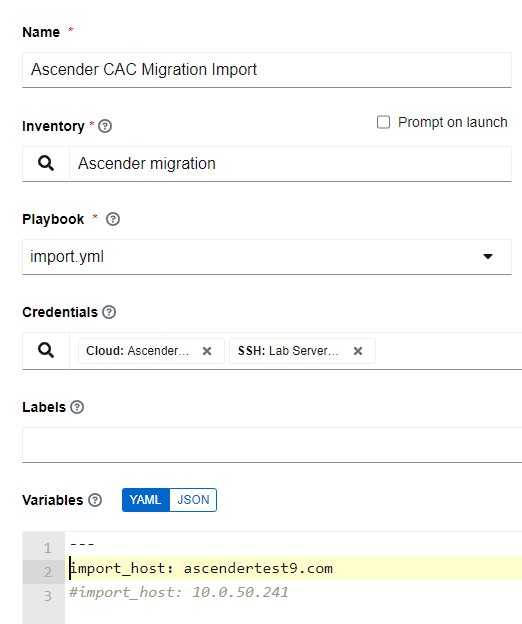Click the import_host line in editor

tap(201, 568)
